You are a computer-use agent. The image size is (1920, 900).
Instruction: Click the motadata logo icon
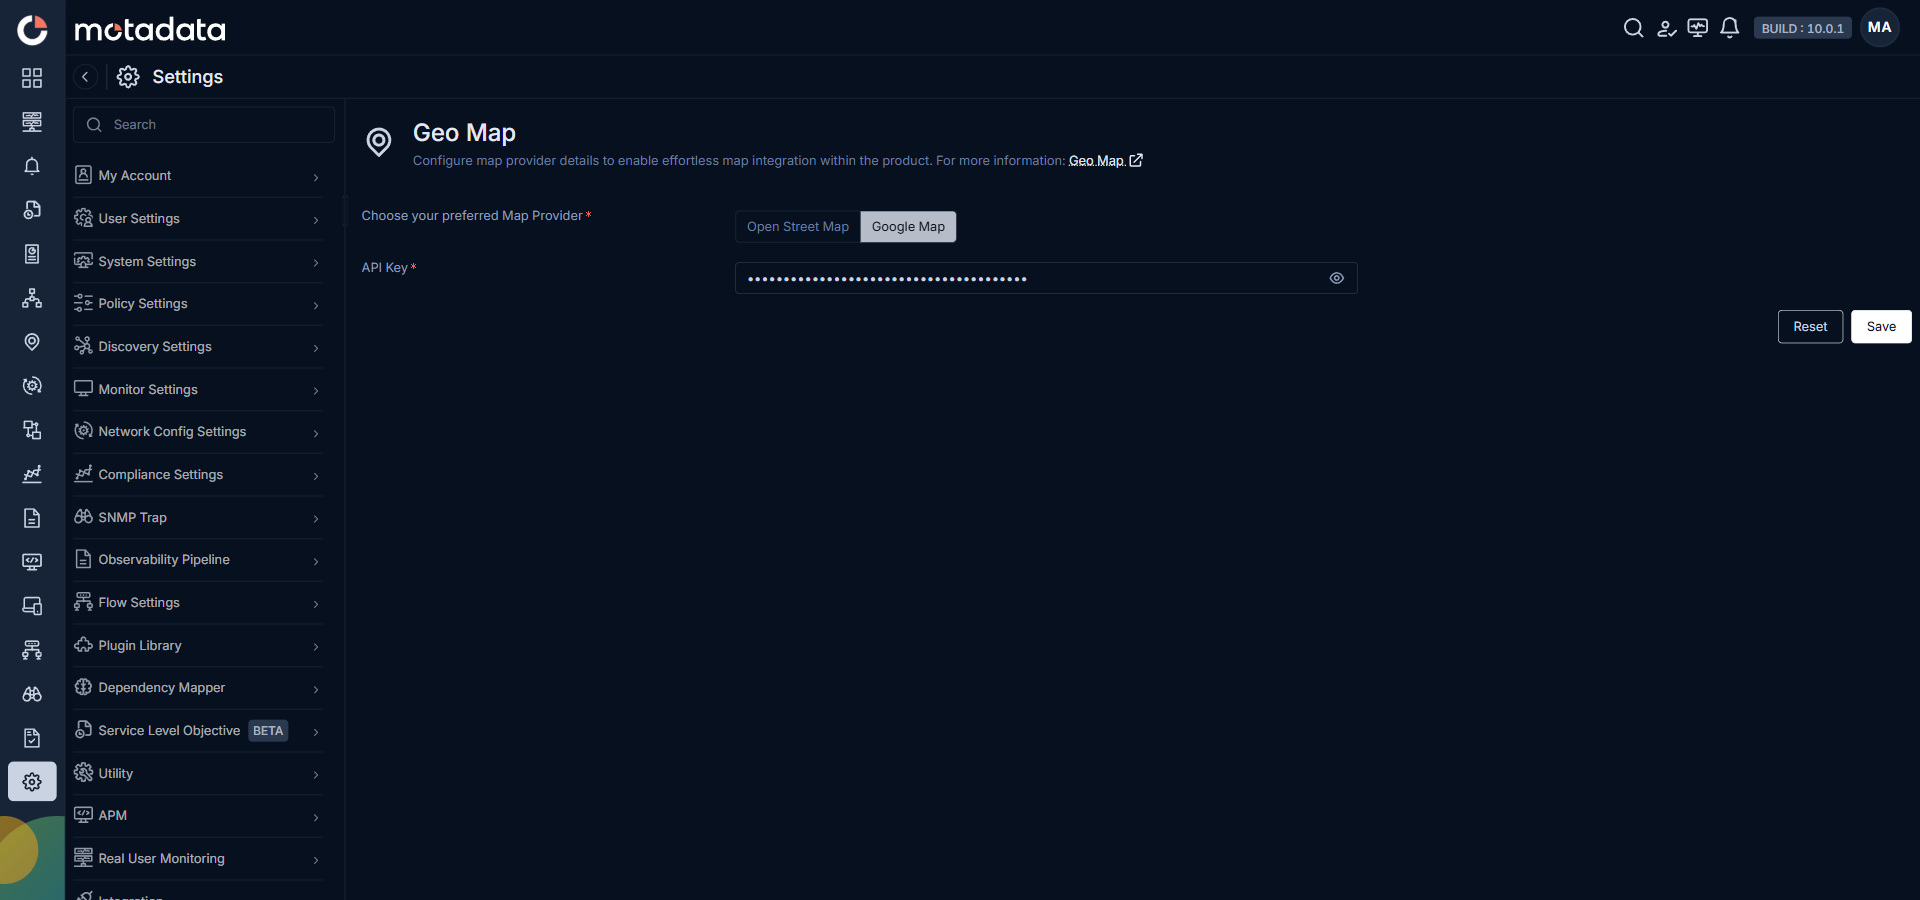point(32,29)
